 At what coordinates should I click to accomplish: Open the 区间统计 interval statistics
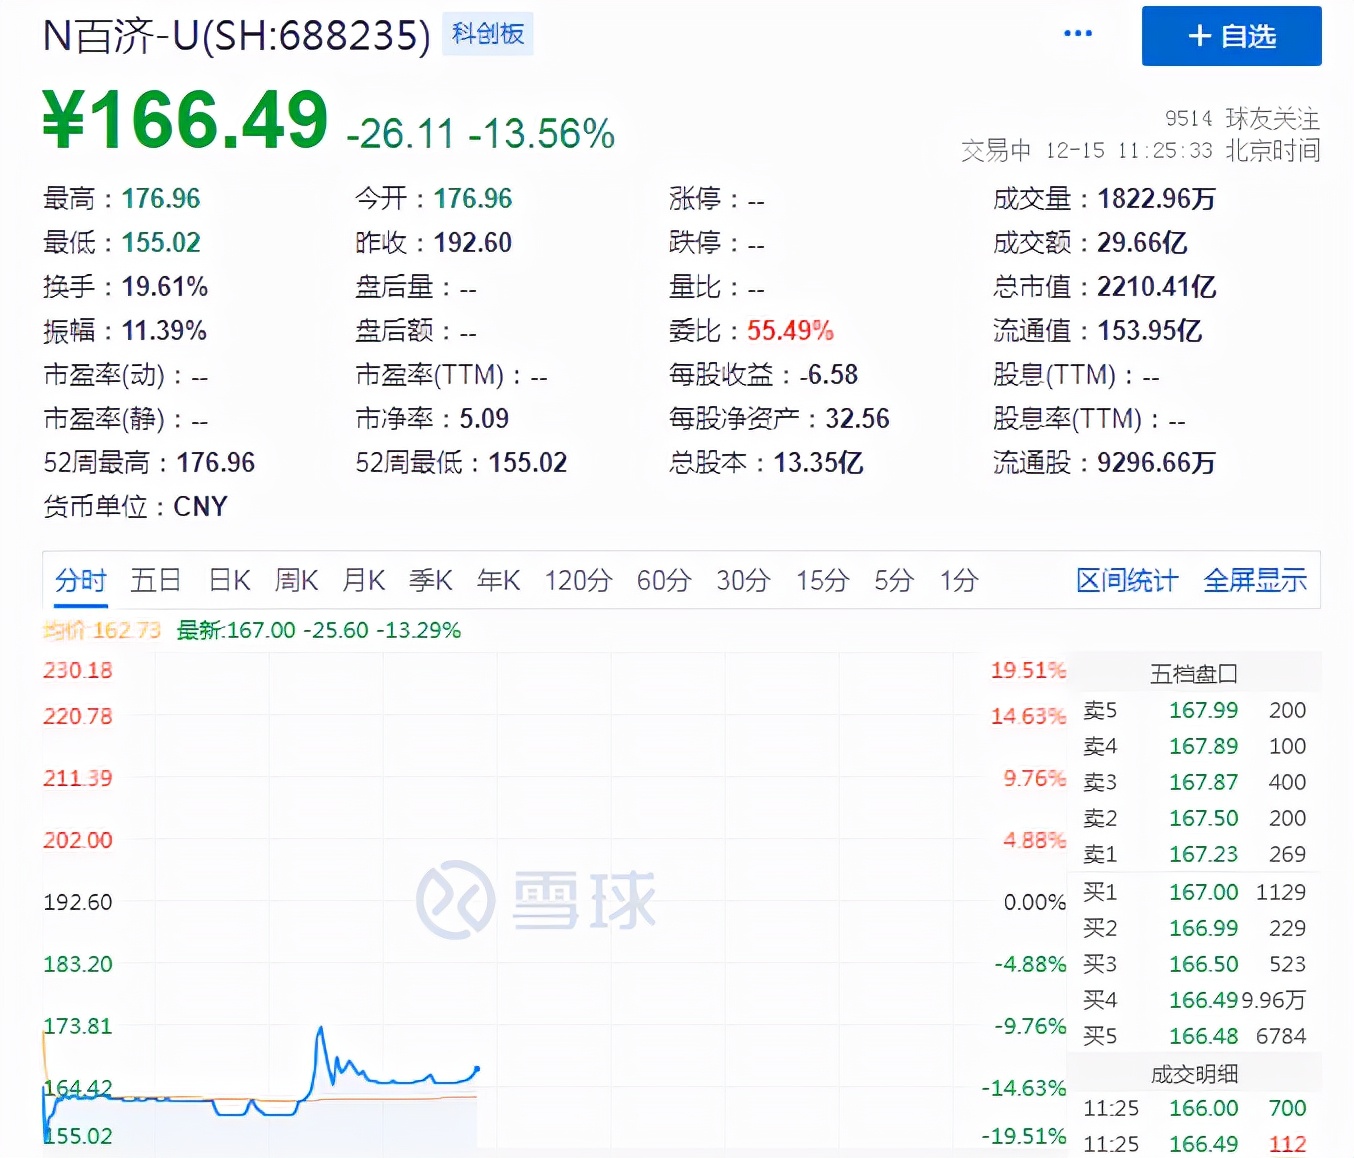[x=1126, y=580]
